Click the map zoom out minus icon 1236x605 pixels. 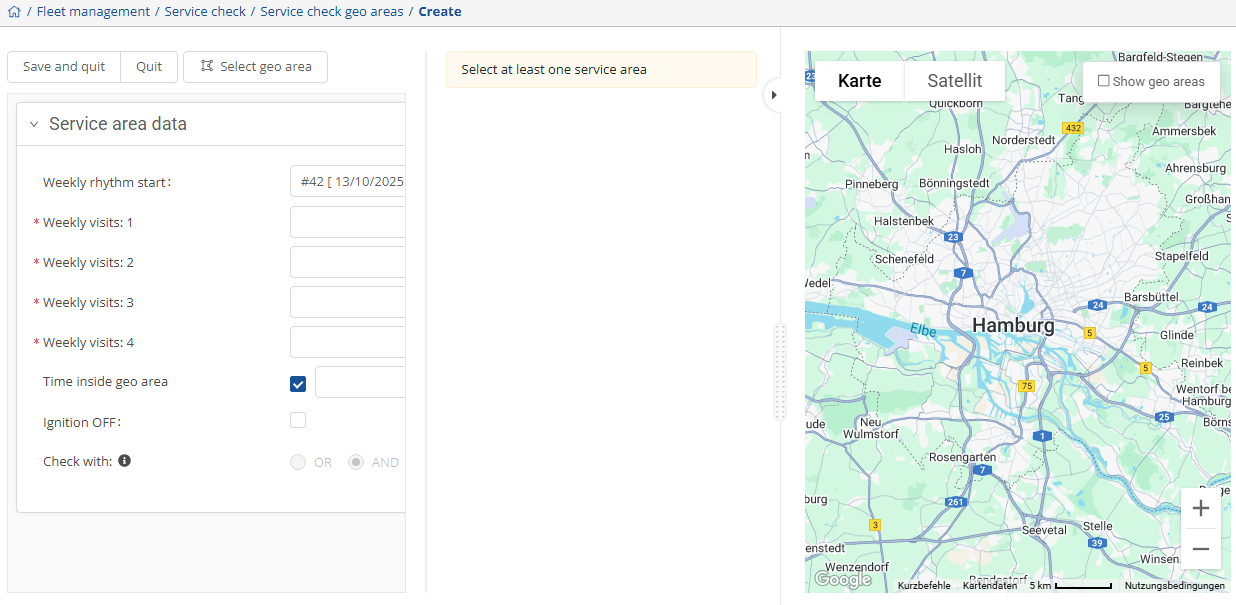click(1201, 549)
